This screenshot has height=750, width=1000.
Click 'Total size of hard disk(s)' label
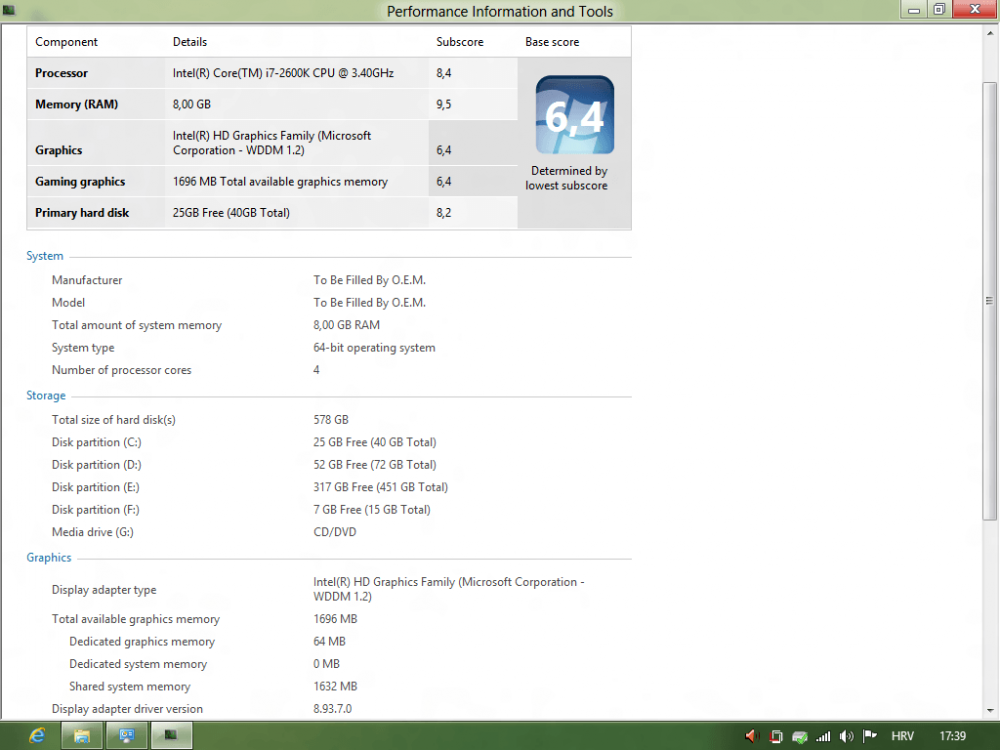click(x=114, y=420)
